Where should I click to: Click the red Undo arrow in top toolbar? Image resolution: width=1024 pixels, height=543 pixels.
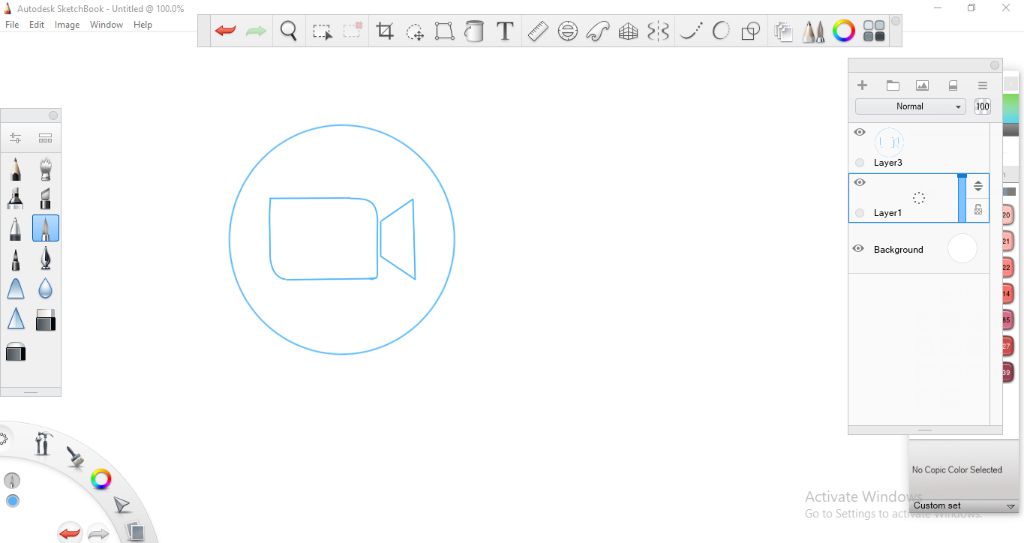point(225,31)
